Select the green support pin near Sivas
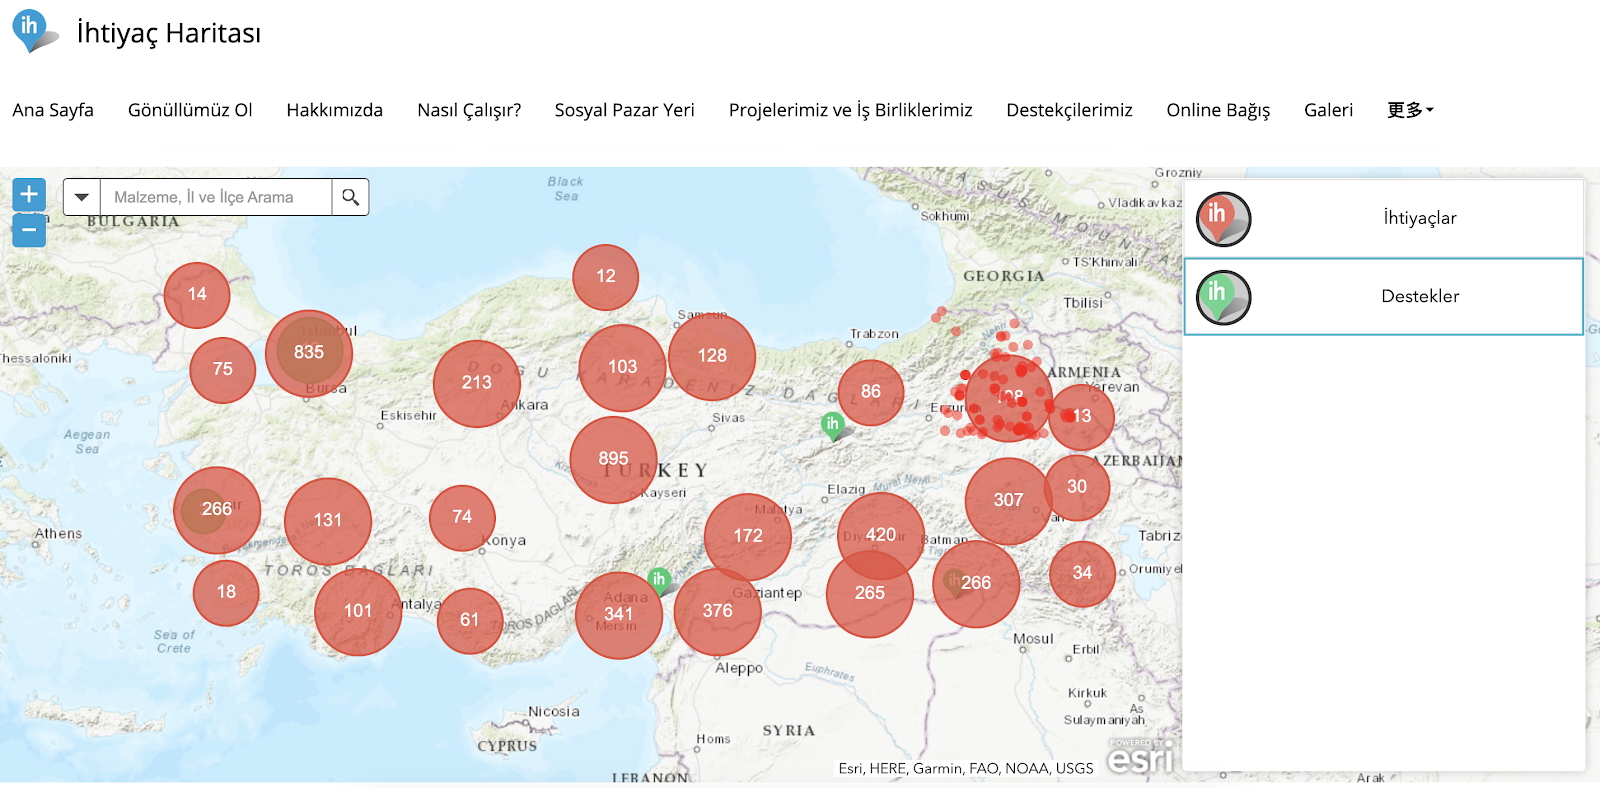Image resolution: width=1600 pixels, height=788 pixels. [x=832, y=425]
